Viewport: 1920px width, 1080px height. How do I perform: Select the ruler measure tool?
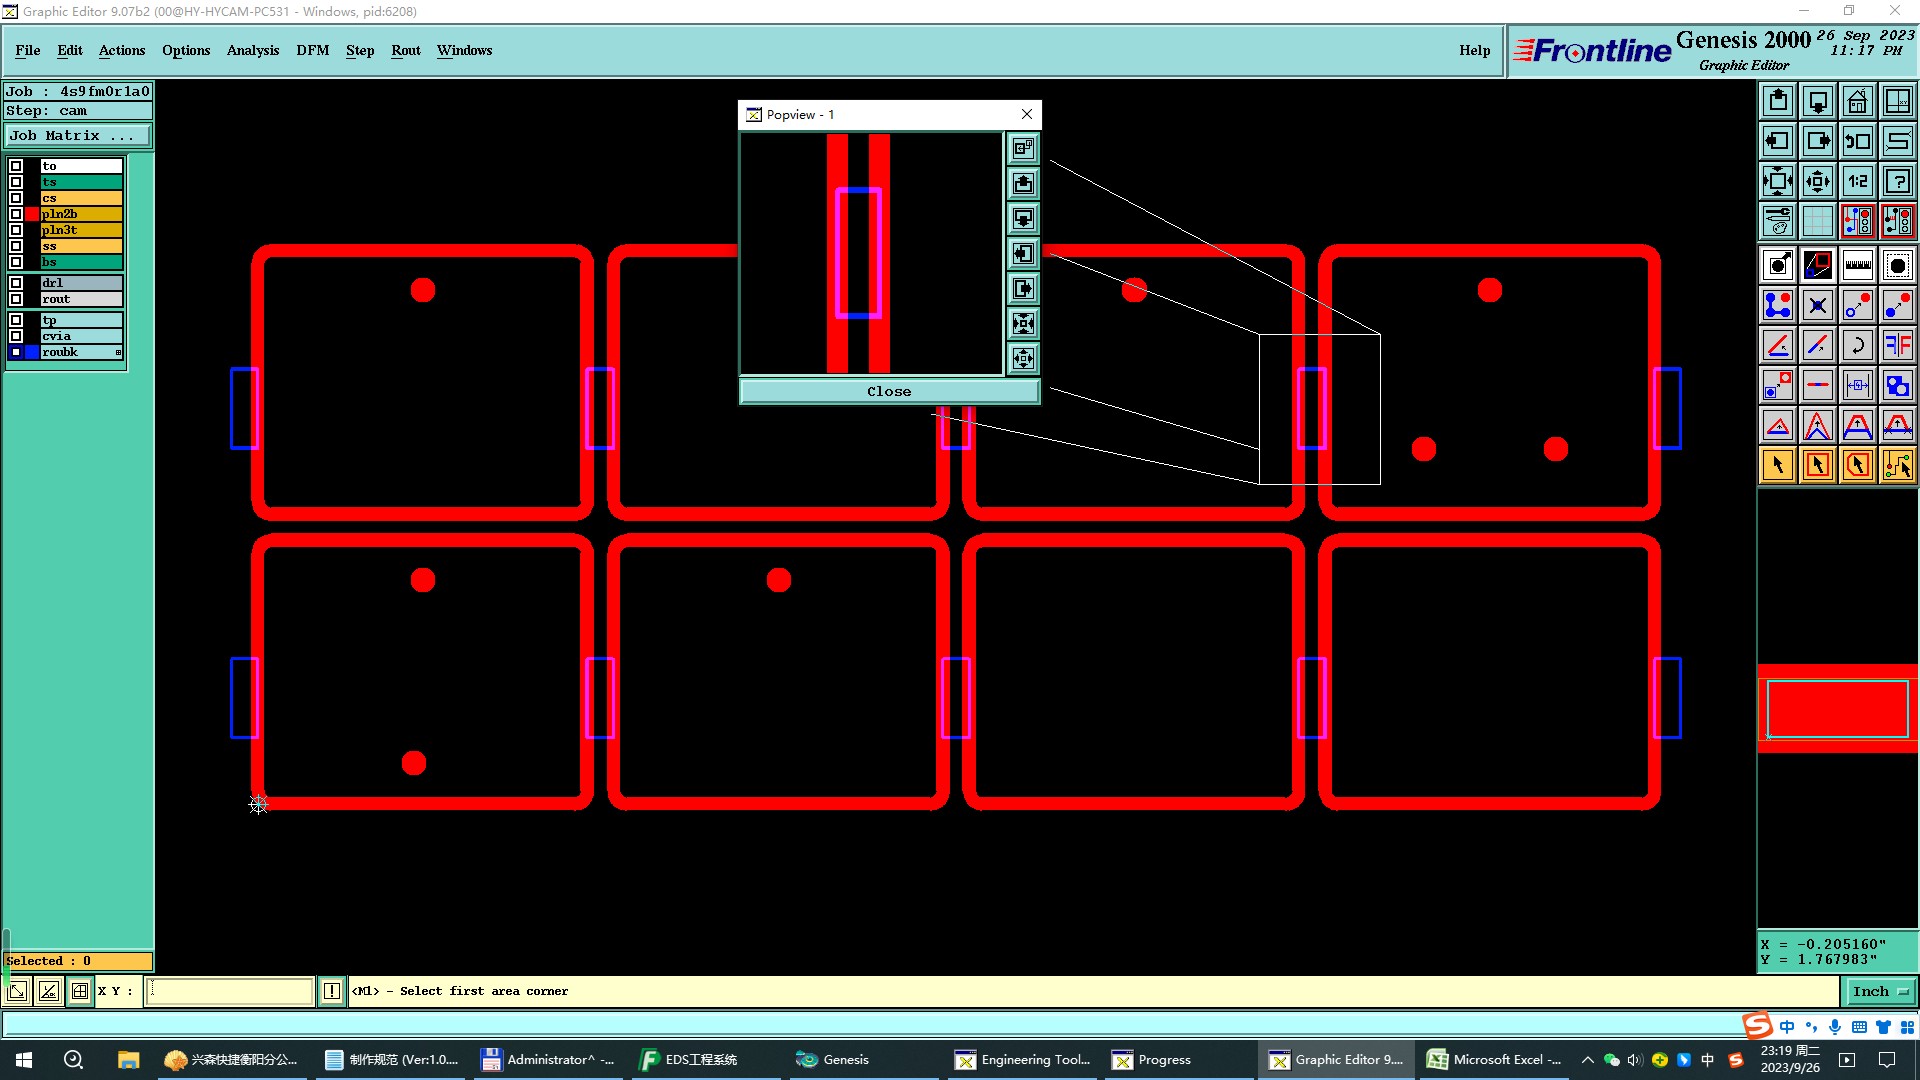(1857, 265)
